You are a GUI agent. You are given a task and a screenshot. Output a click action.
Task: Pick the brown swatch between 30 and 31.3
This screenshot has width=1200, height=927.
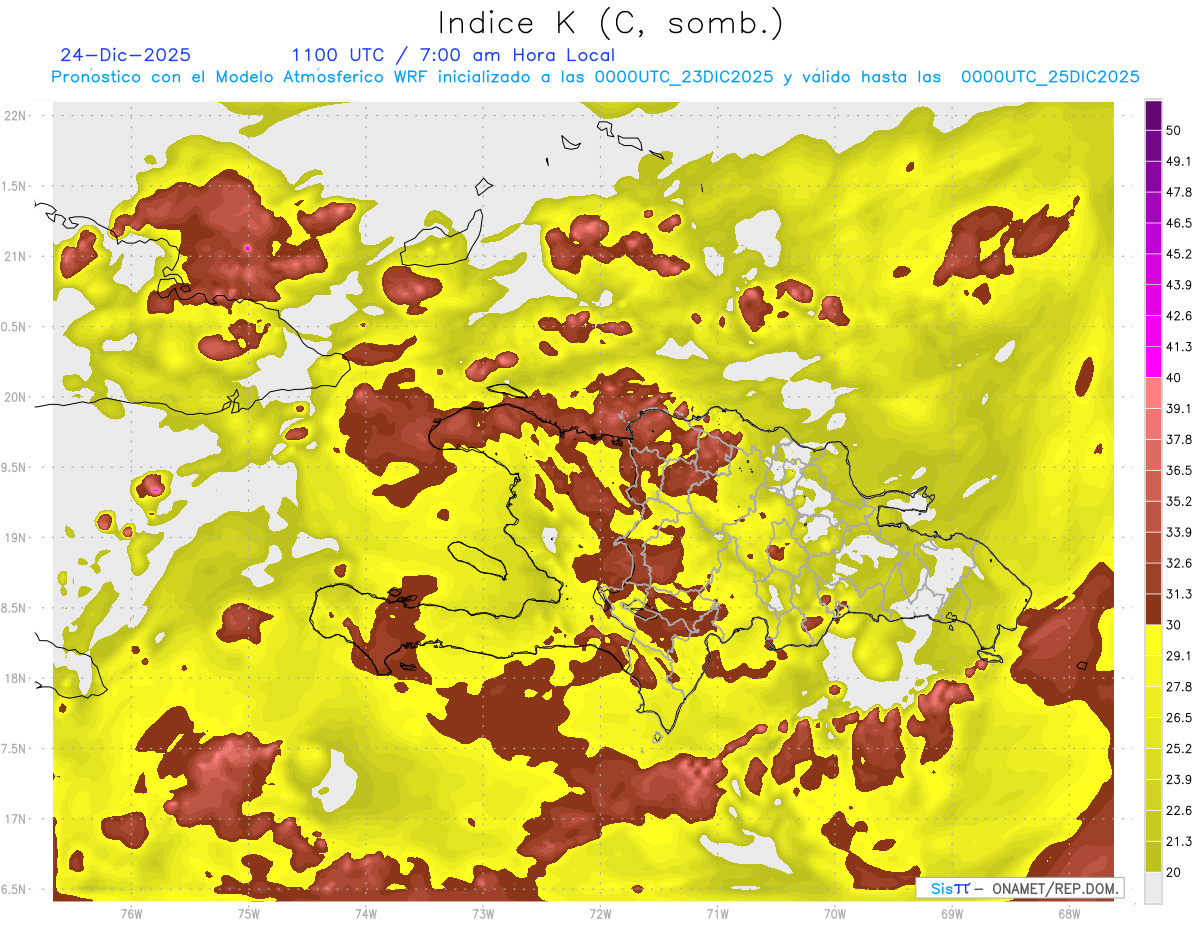coord(1153,609)
